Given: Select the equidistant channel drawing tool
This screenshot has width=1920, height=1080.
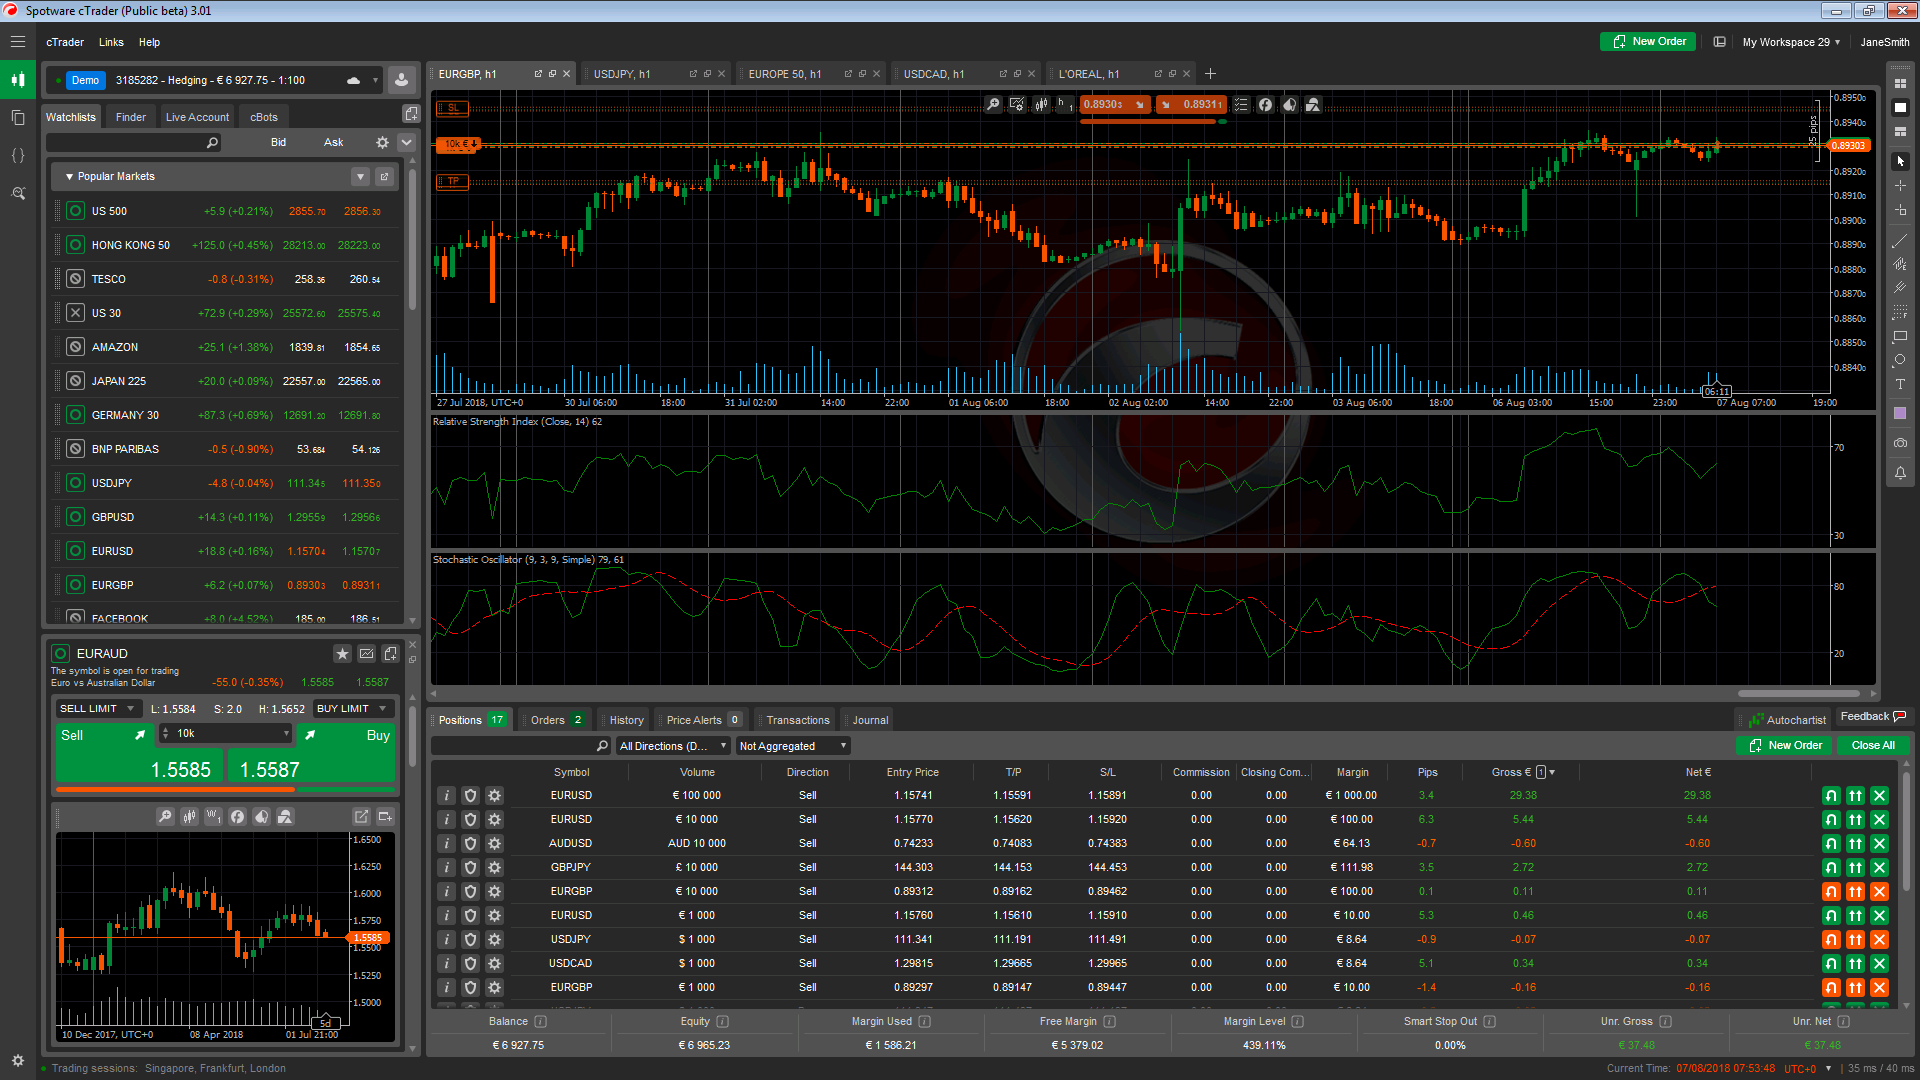Looking at the screenshot, I should (x=1900, y=264).
